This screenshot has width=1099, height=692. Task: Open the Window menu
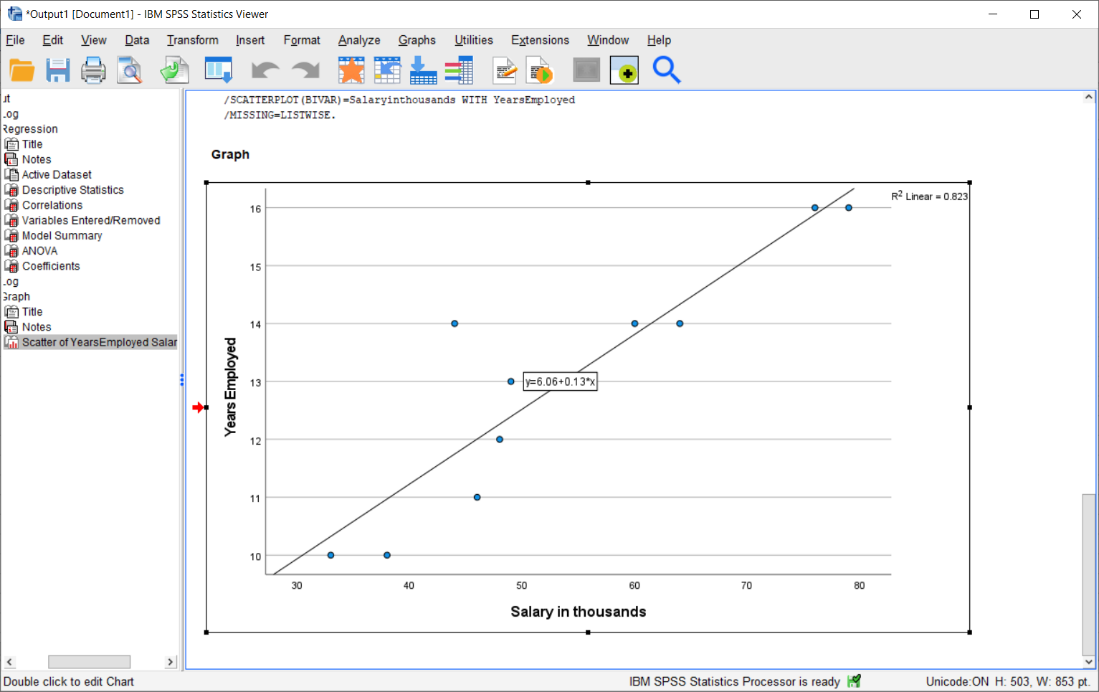pyautogui.click(x=608, y=40)
